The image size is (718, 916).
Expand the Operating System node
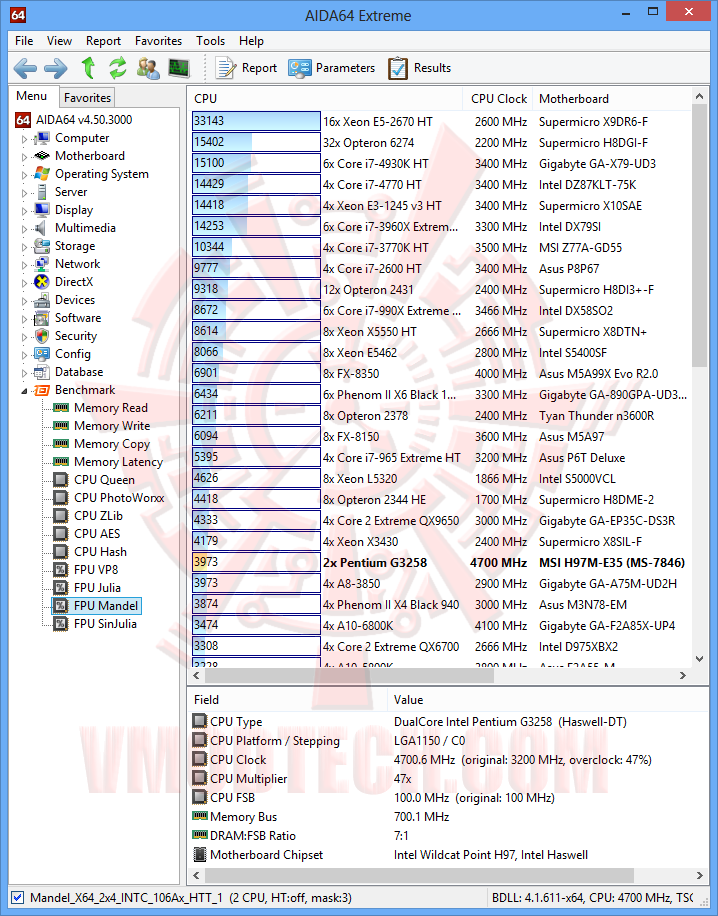[x=25, y=175]
